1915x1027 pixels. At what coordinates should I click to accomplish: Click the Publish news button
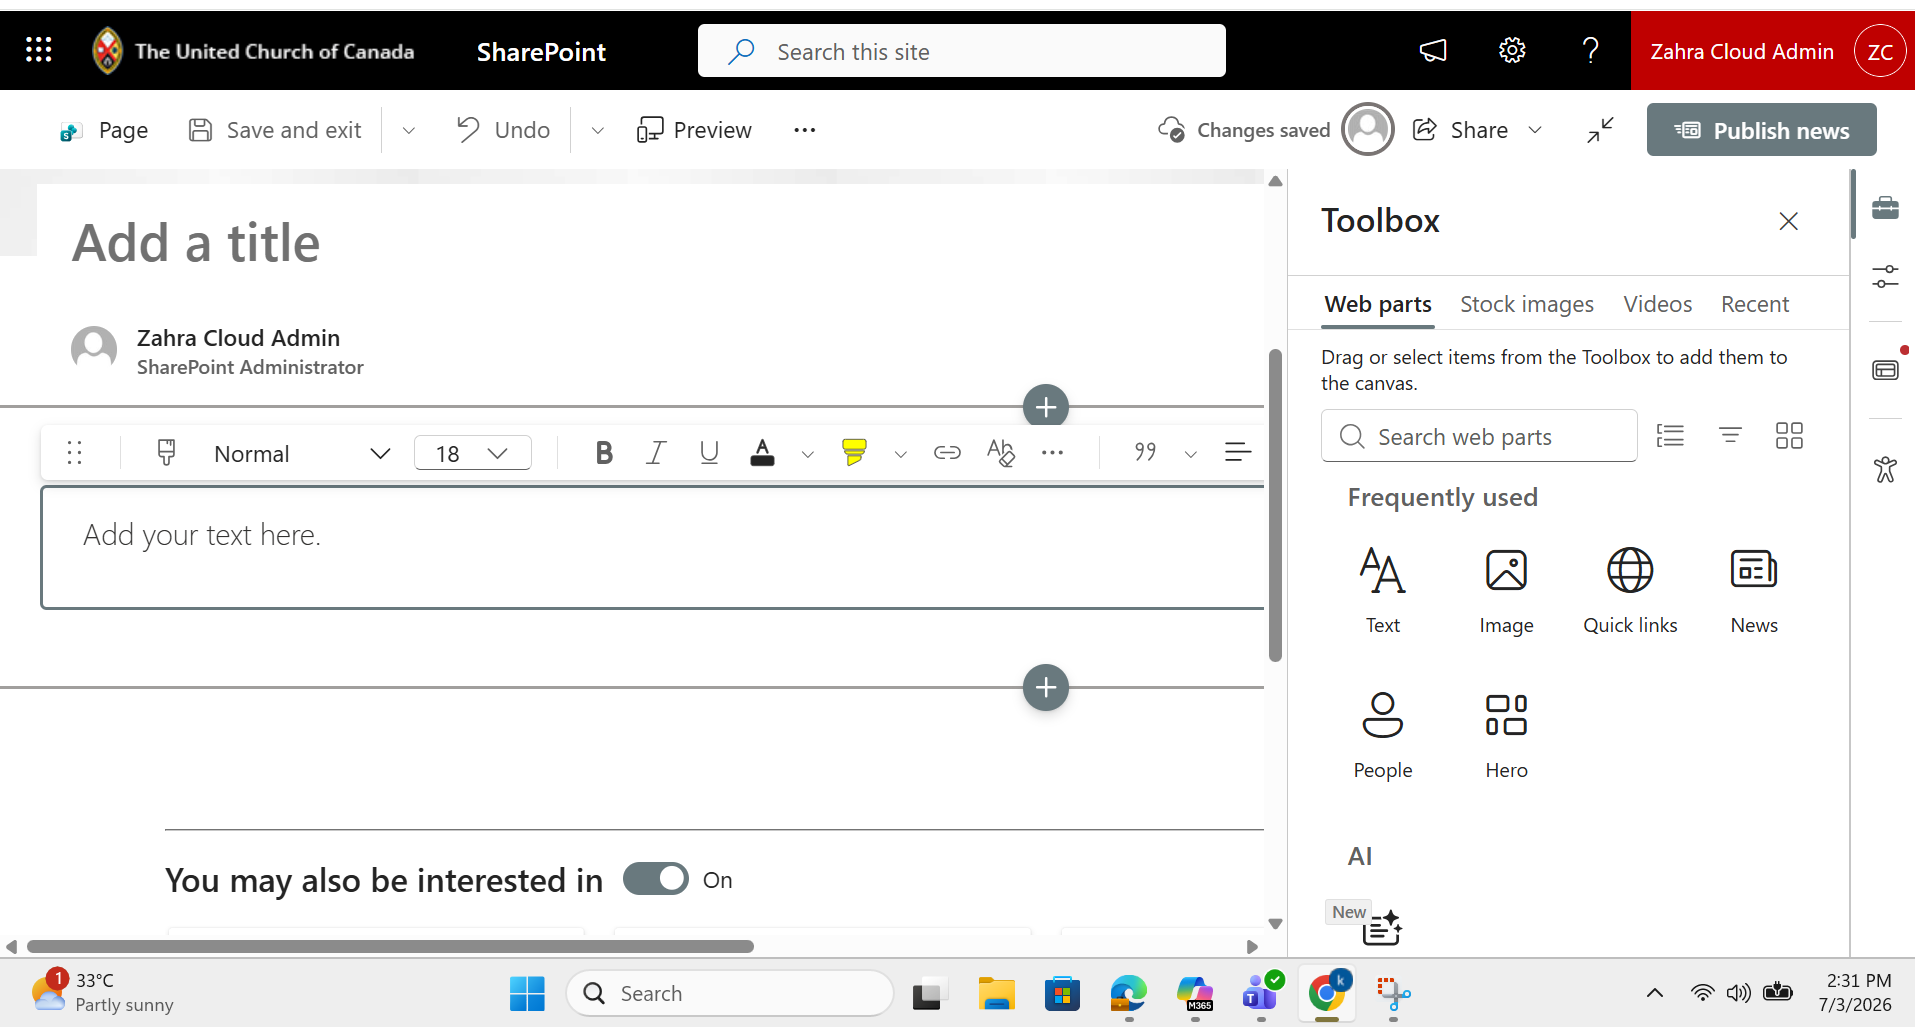point(1761,130)
